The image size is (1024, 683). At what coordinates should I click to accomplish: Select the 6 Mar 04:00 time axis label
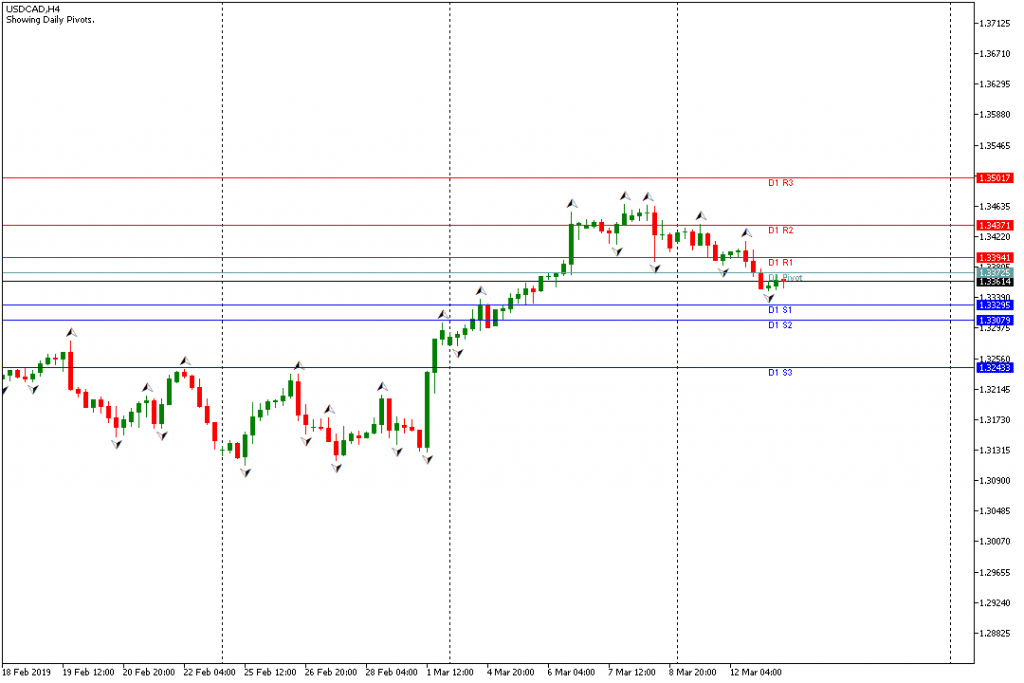point(570,672)
